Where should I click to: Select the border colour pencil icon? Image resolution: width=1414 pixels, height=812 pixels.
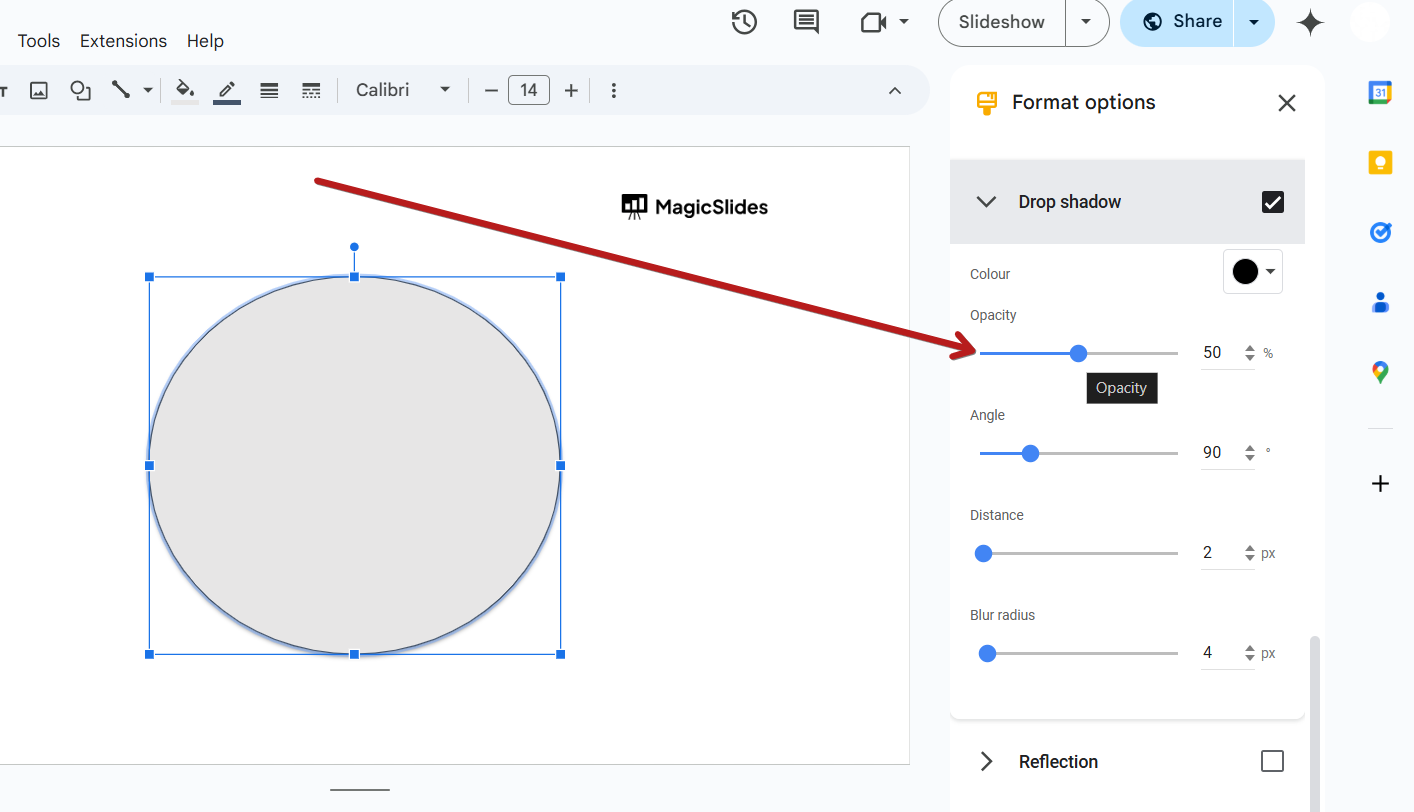[227, 90]
